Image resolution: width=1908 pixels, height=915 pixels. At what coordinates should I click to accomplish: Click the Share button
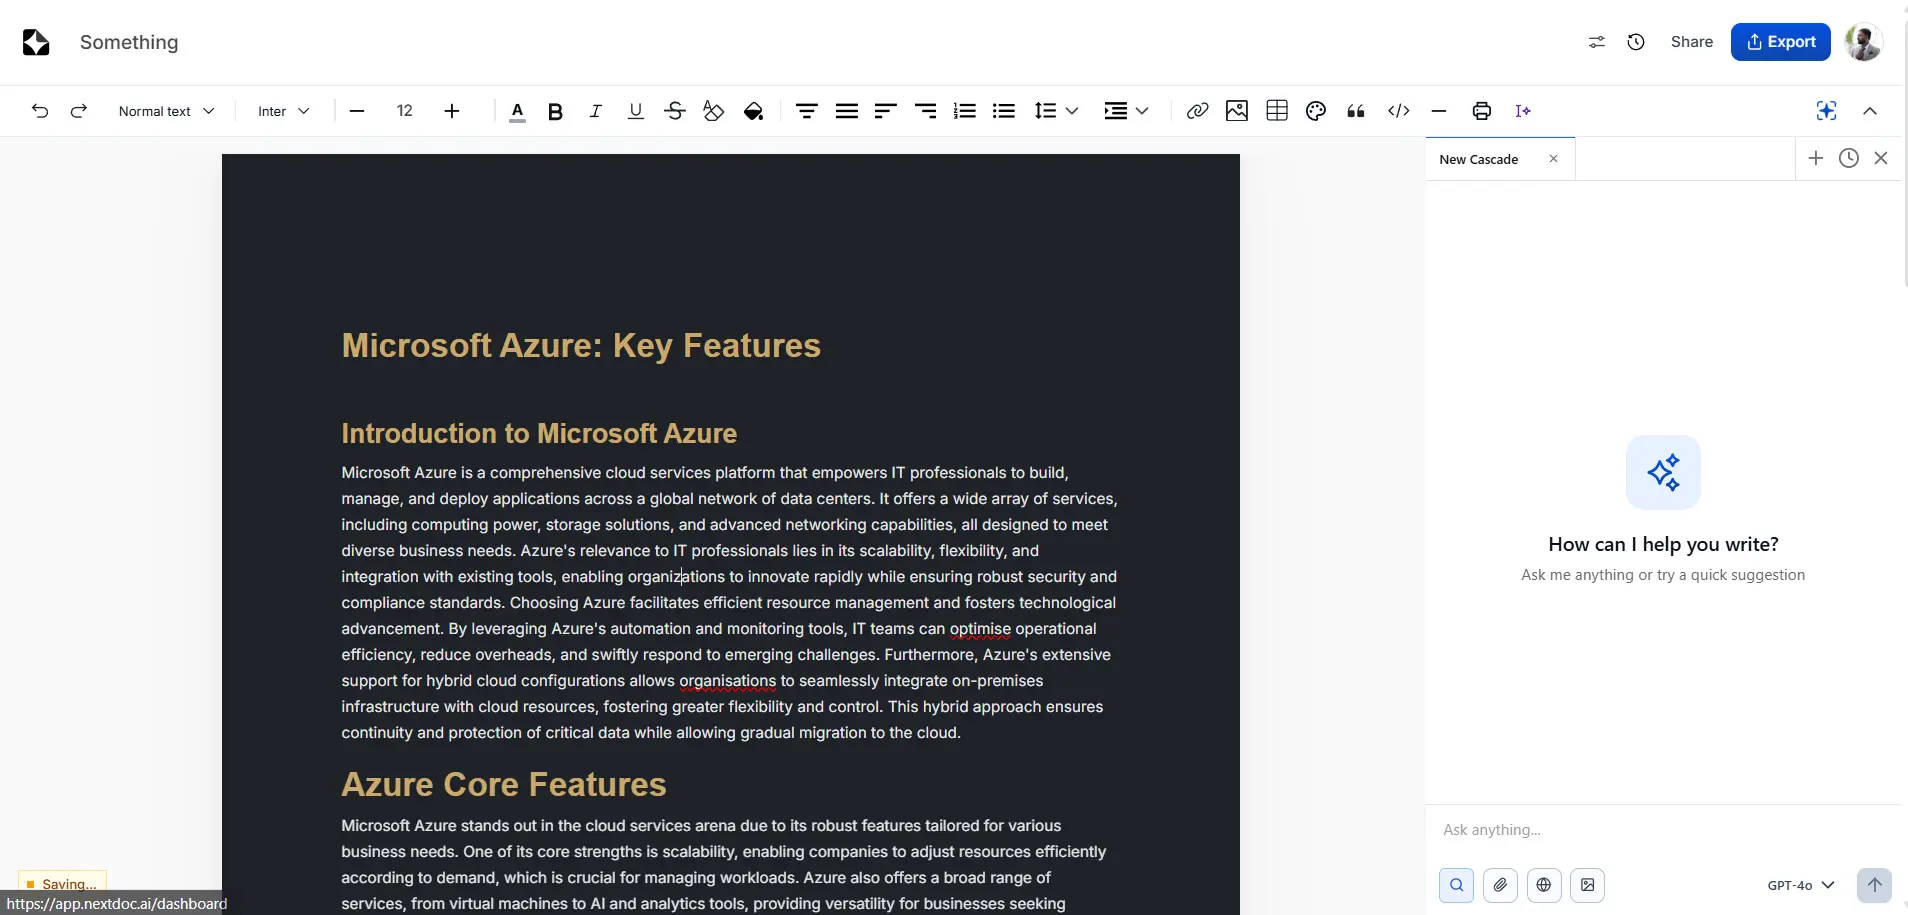[x=1691, y=42]
